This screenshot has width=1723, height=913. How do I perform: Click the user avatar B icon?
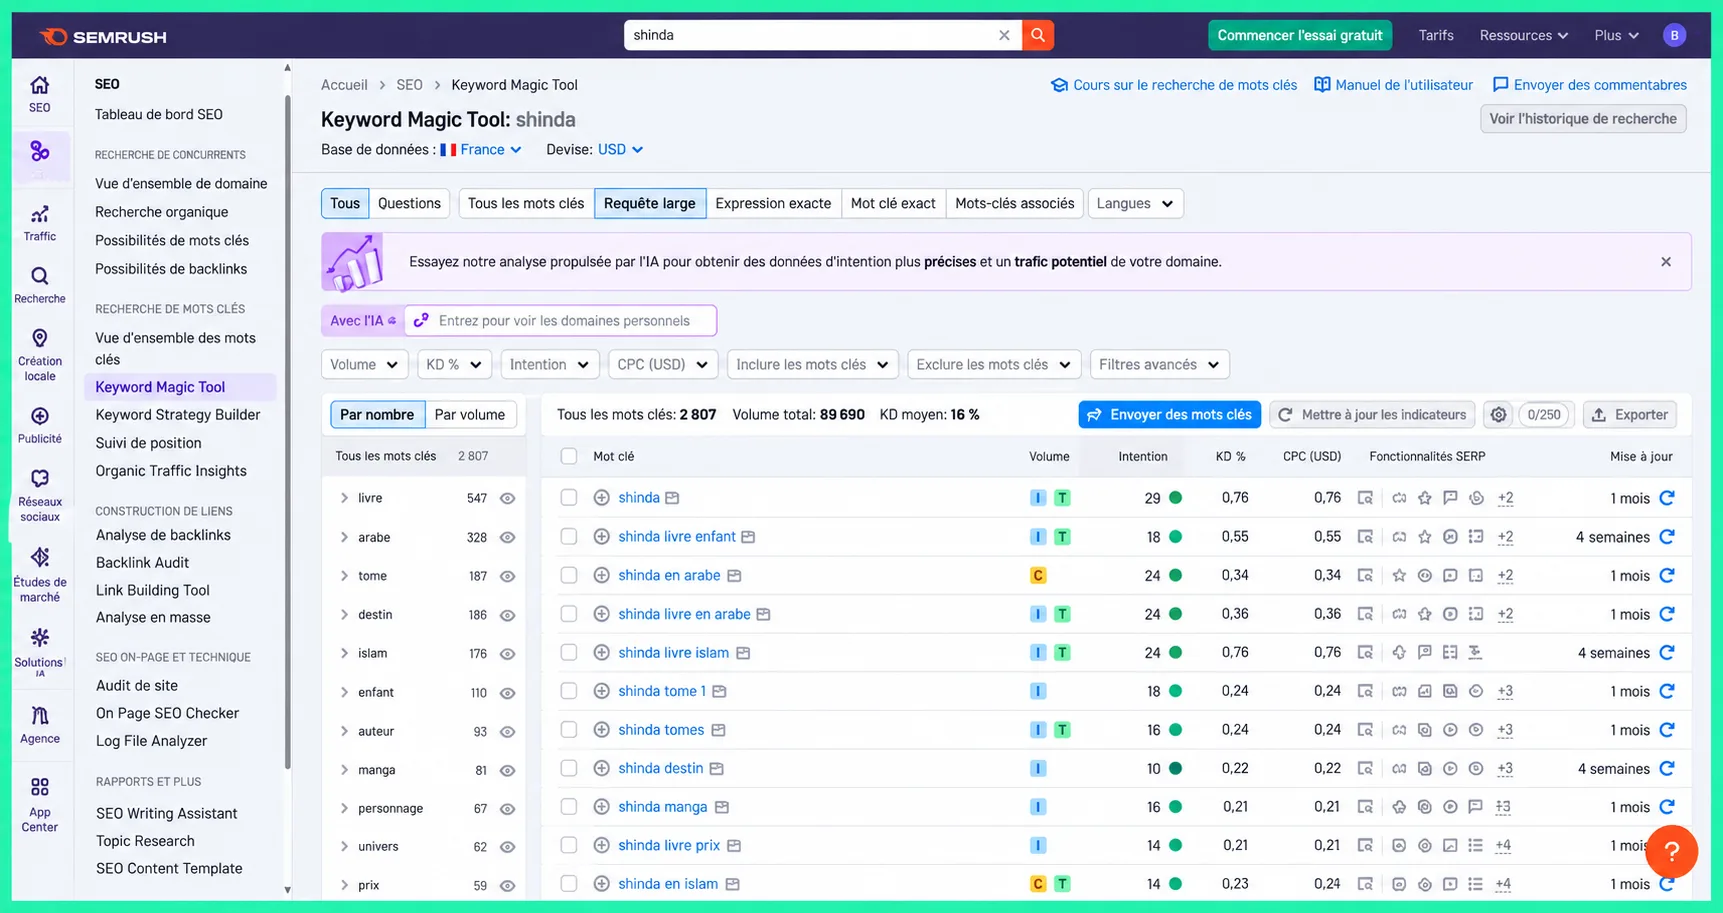tap(1675, 35)
